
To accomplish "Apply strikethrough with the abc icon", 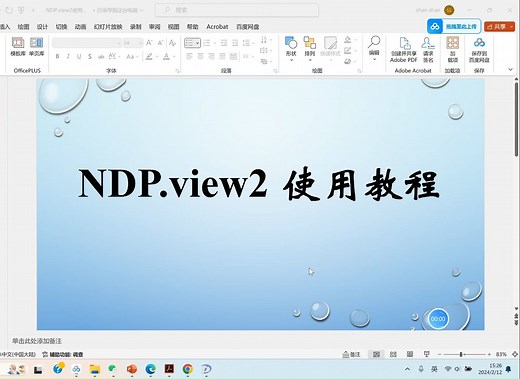I will [101, 56].
